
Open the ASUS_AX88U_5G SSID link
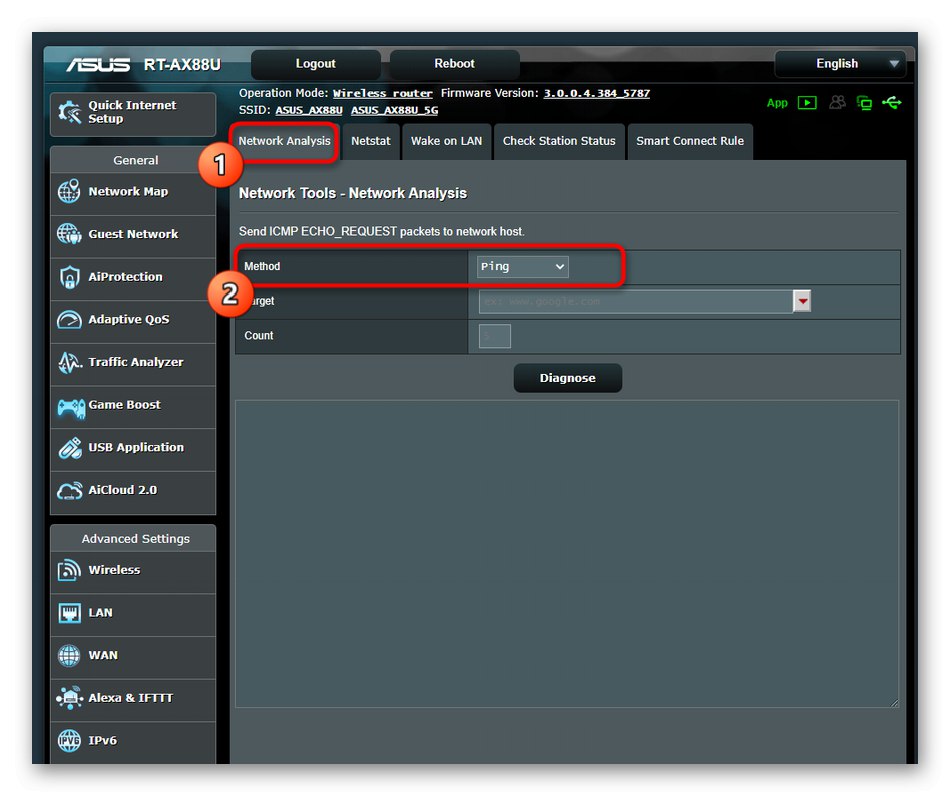click(394, 110)
